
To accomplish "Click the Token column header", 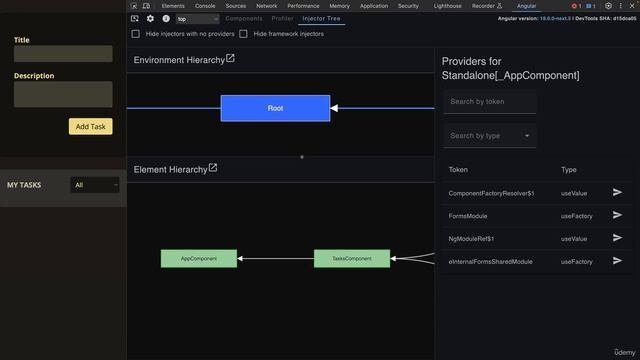I will (458, 169).
